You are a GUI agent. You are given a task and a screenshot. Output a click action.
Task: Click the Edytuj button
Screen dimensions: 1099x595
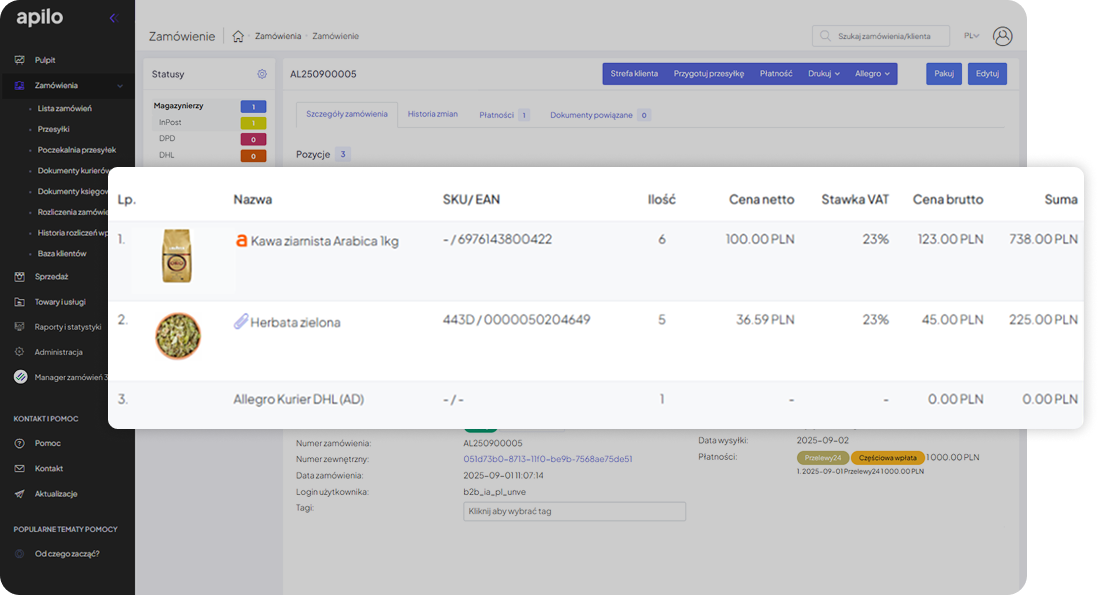(x=987, y=74)
